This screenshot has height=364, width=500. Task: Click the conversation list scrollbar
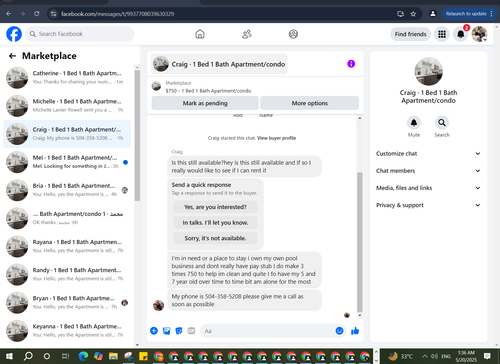137,135
